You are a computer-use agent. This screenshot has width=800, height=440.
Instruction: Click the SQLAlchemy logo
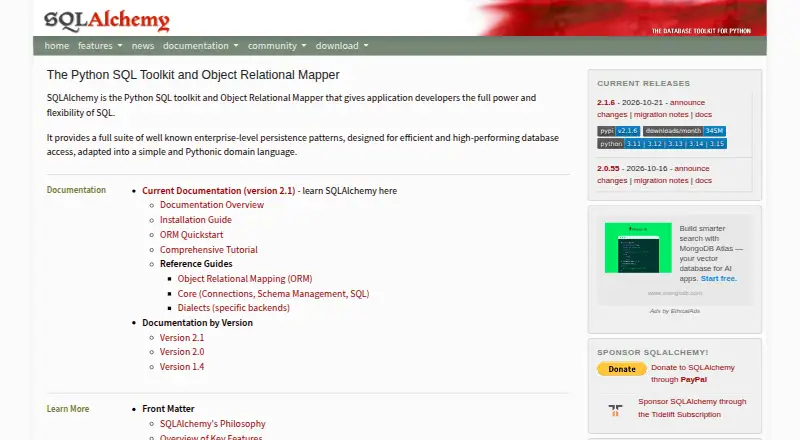pyautogui.click(x=107, y=20)
